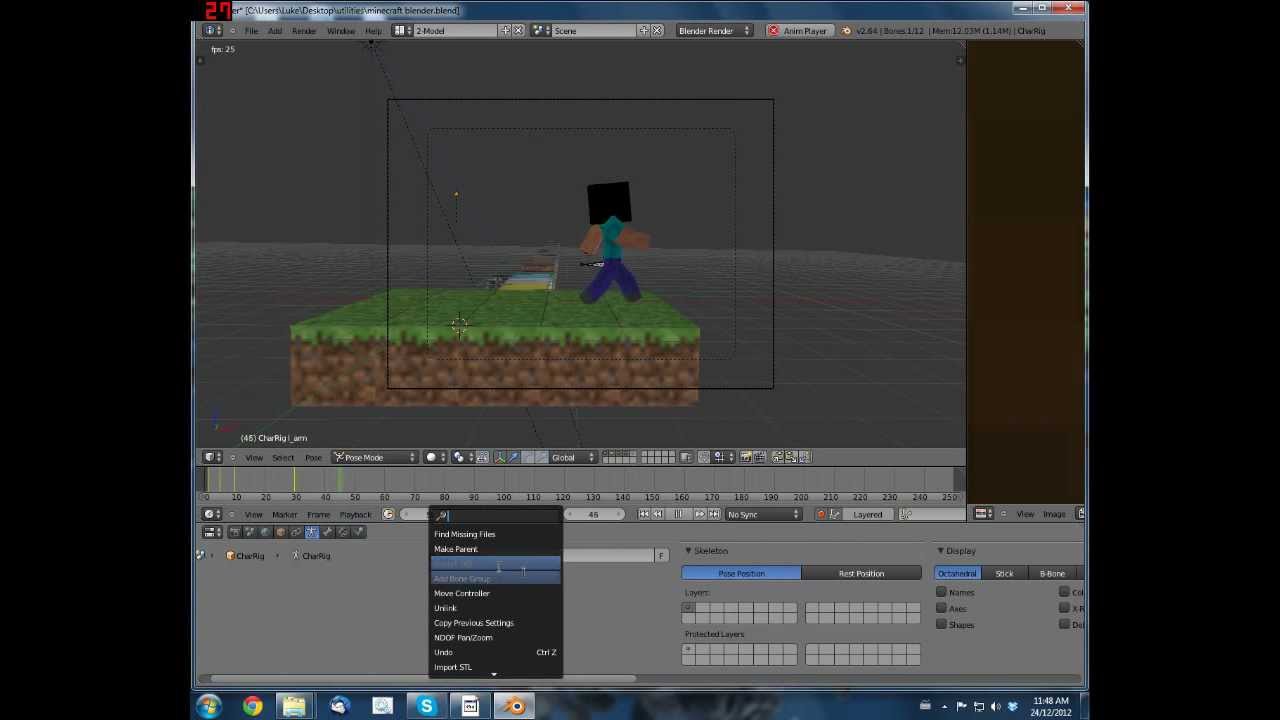Click the current frame number field
Viewport: 1280px width, 720px height.
click(x=593, y=514)
